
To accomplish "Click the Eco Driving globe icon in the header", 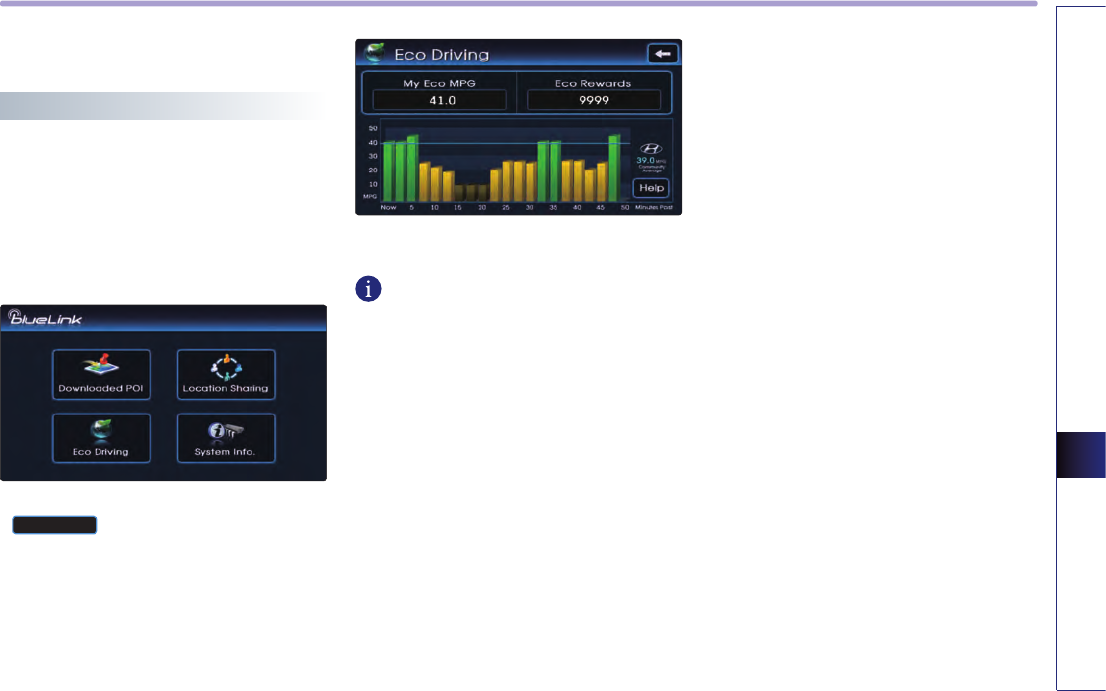I will tap(375, 53).
